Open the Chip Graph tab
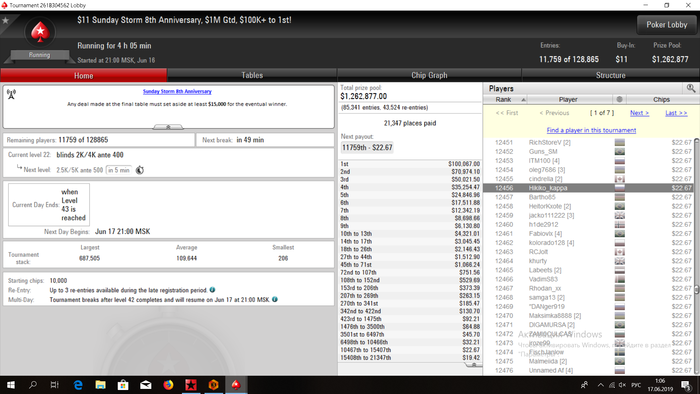 tap(429, 75)
